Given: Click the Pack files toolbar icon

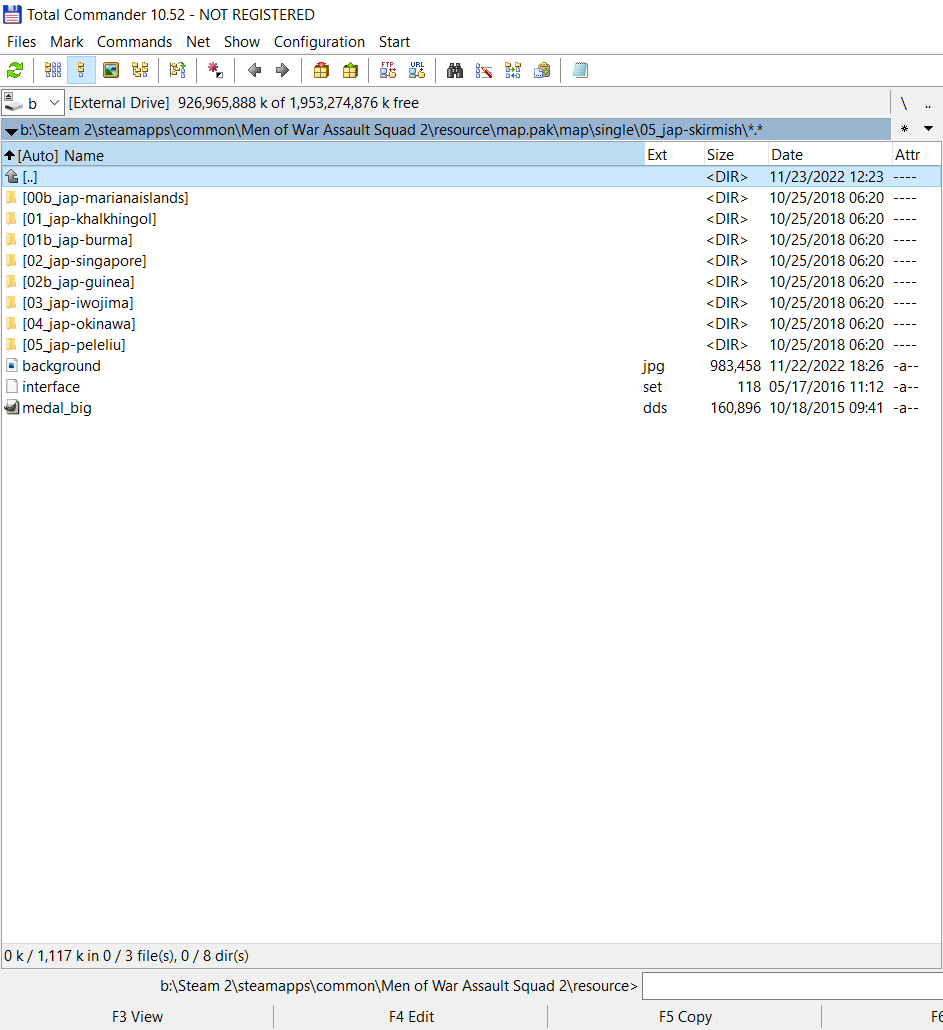Looking at the screenshot, I should pos(321,70).
